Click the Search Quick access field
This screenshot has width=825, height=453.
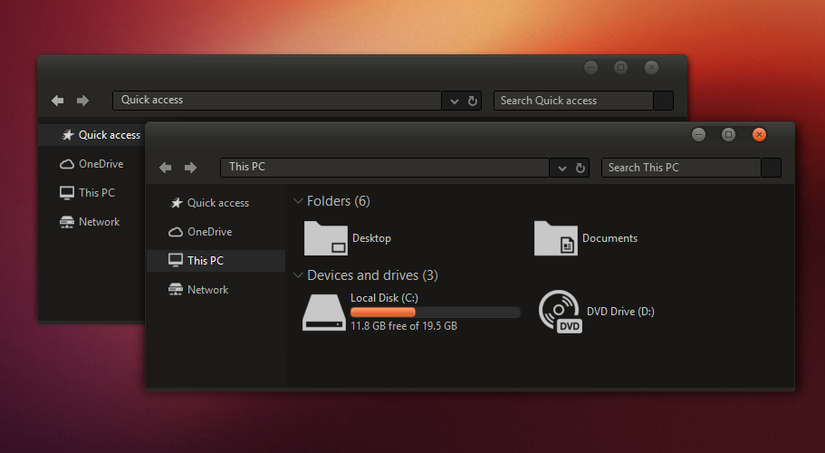574,101
